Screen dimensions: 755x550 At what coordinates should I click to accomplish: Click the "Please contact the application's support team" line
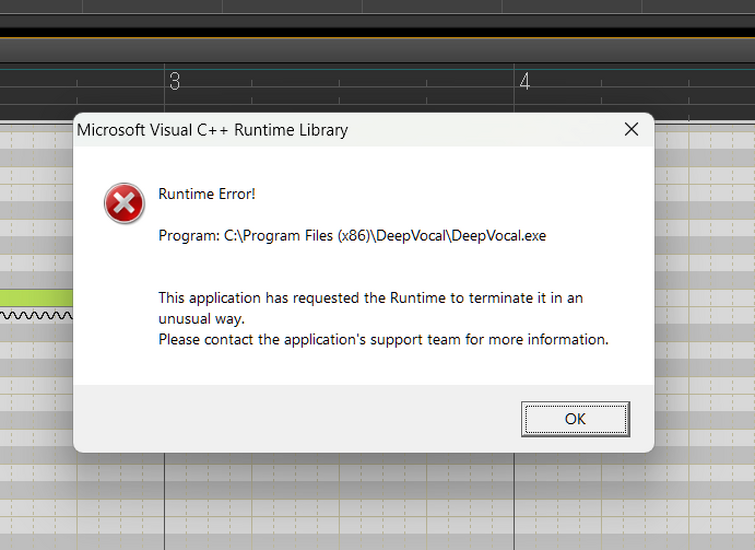pyautogui.click(x=383, y=340)
